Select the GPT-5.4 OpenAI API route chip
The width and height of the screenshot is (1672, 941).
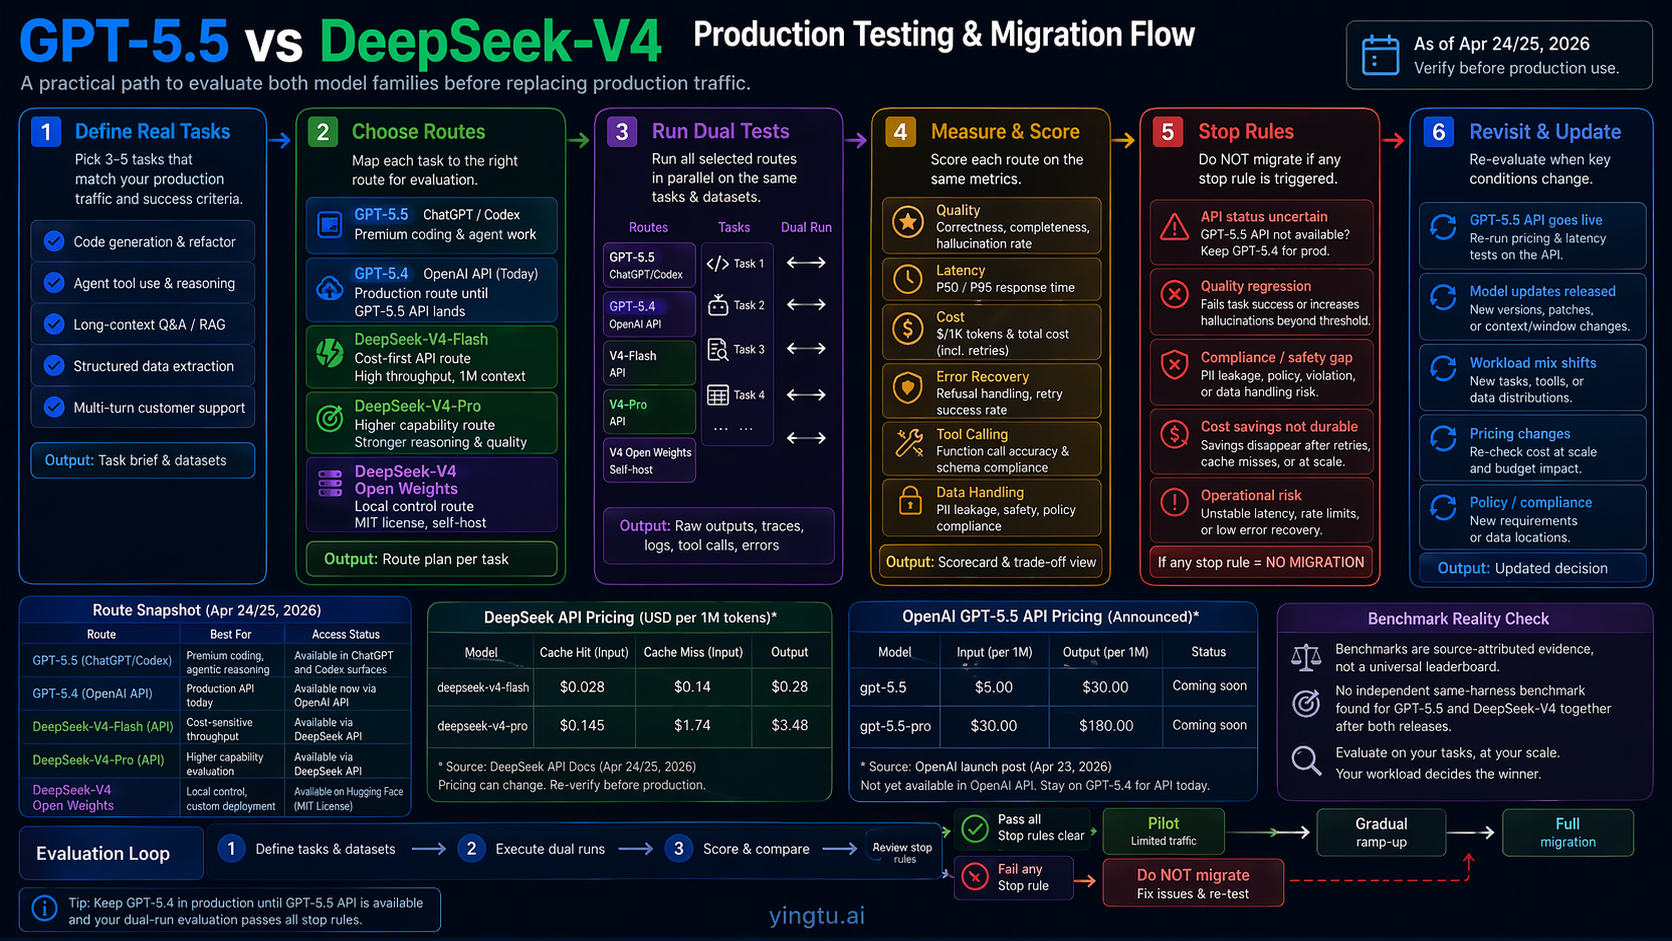click(x=648, y=314)
